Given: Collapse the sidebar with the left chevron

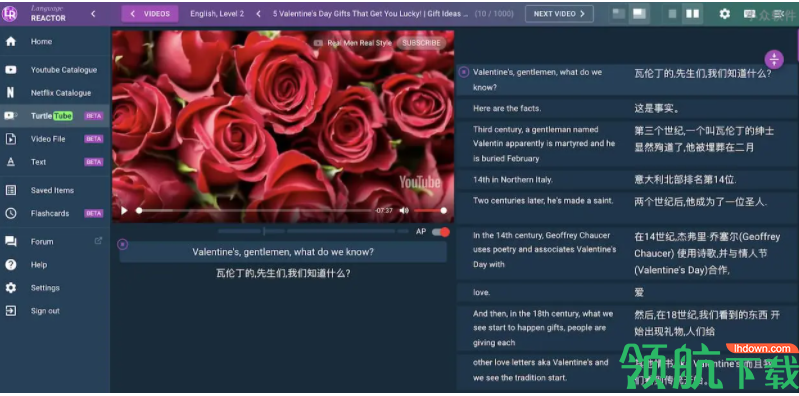Looking at the screenshot, I should coord(93,14).
